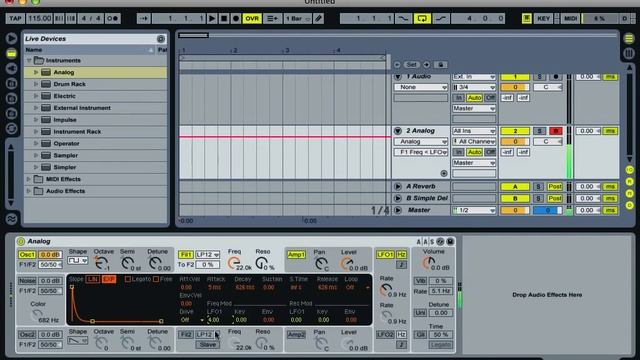Open the LP12 filter type dropdown for Fil1
640x360 pixels.
(x=207, y=255)
